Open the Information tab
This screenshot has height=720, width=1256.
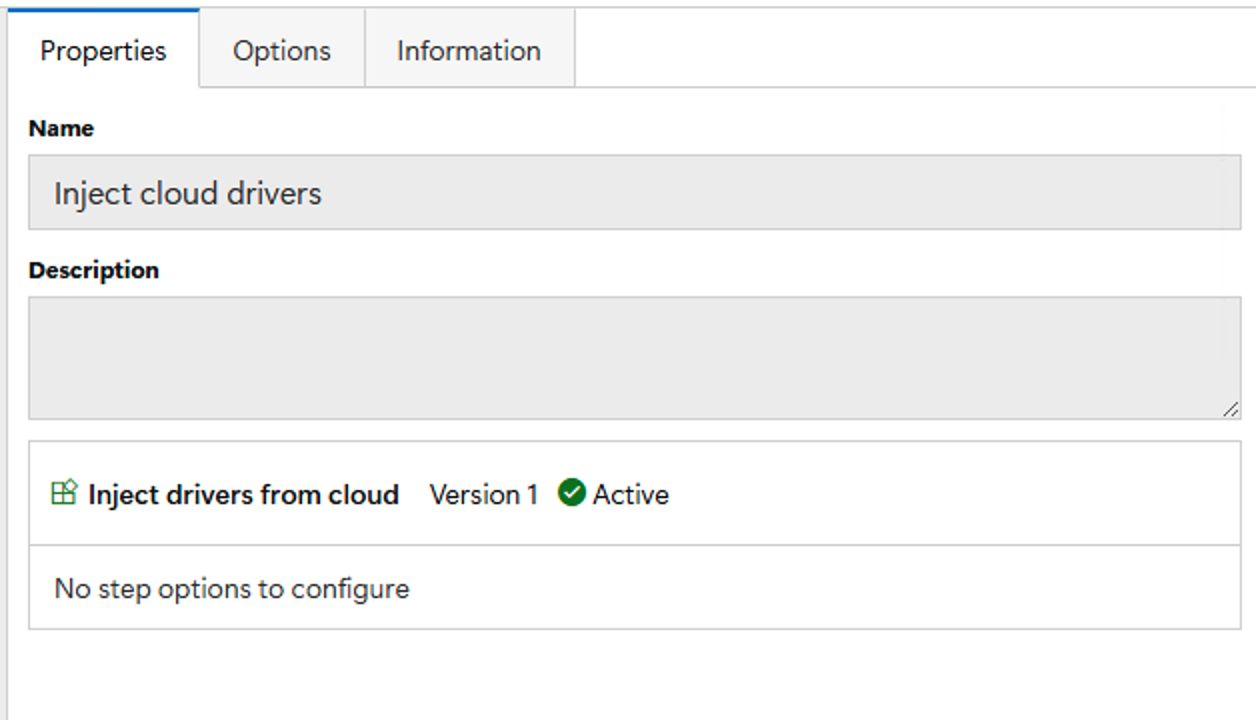(469, 50)
